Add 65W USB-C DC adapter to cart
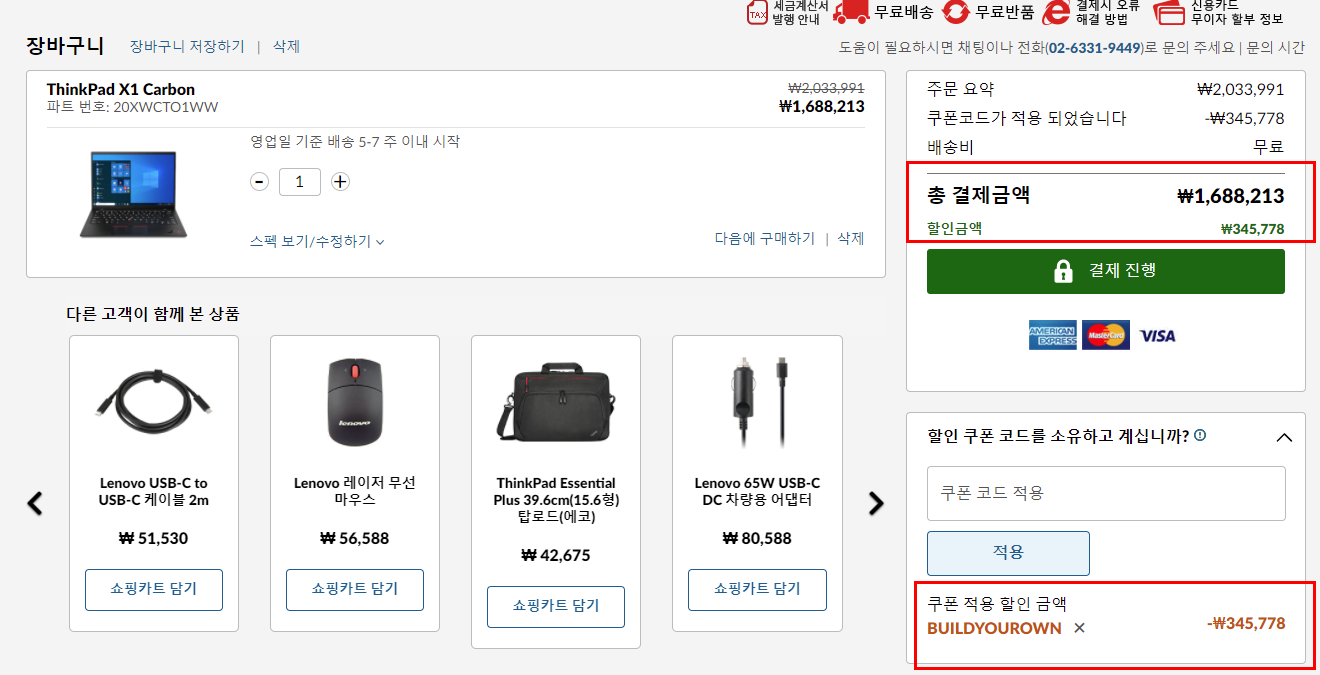Image resolution: width=1320 pixels, height=675 pixels. (x=757, y=589)
